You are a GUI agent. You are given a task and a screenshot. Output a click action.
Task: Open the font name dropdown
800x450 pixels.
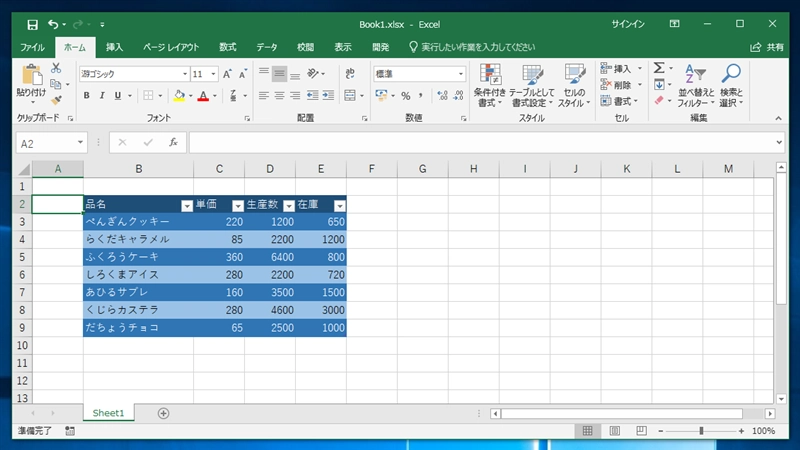(x=185, y=74)
